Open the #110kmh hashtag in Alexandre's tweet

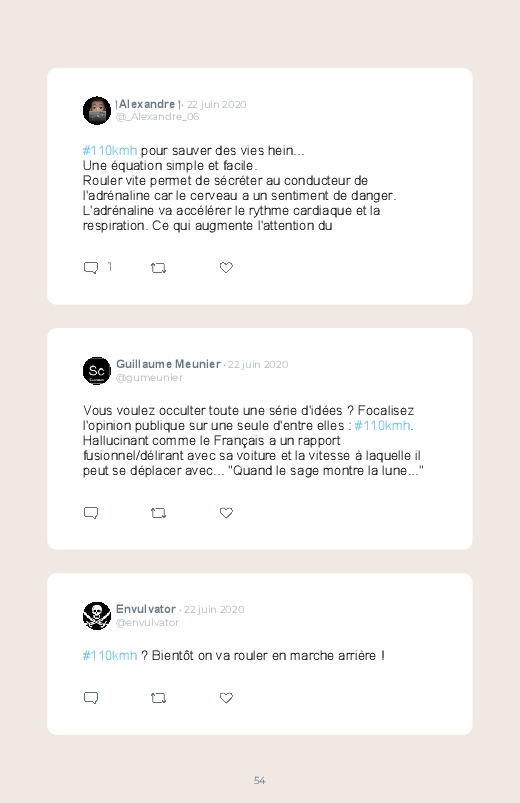[110, 151]
